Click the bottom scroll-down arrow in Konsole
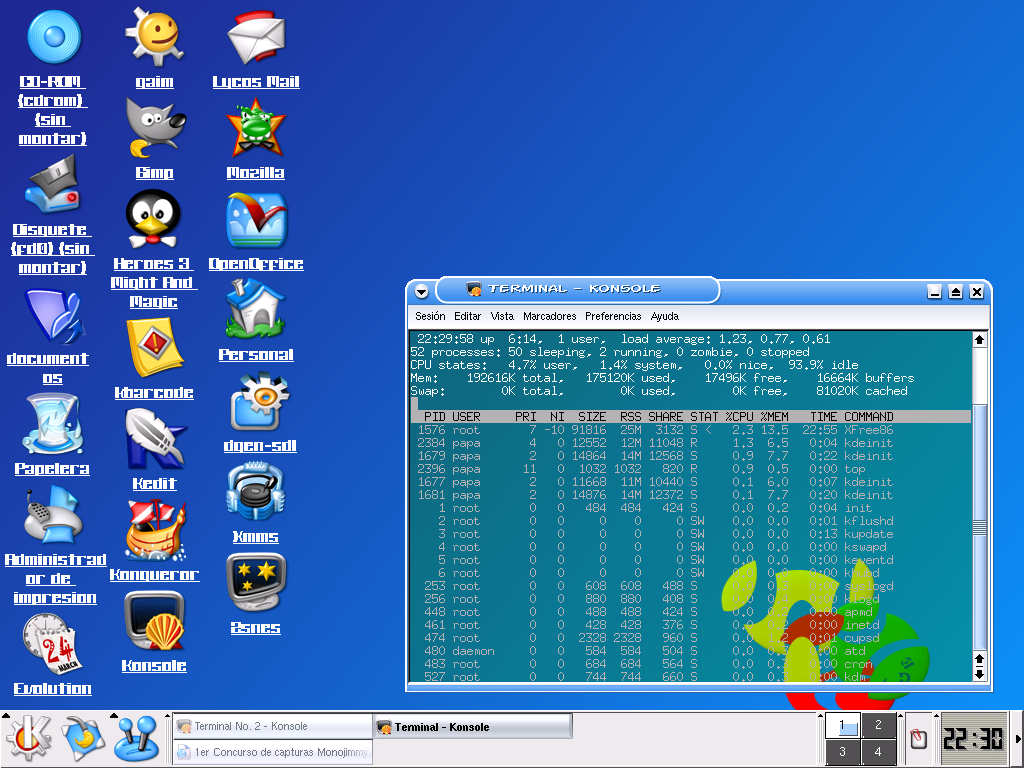Viewport: 1024px width, 768px height. (x=979, y=674)
